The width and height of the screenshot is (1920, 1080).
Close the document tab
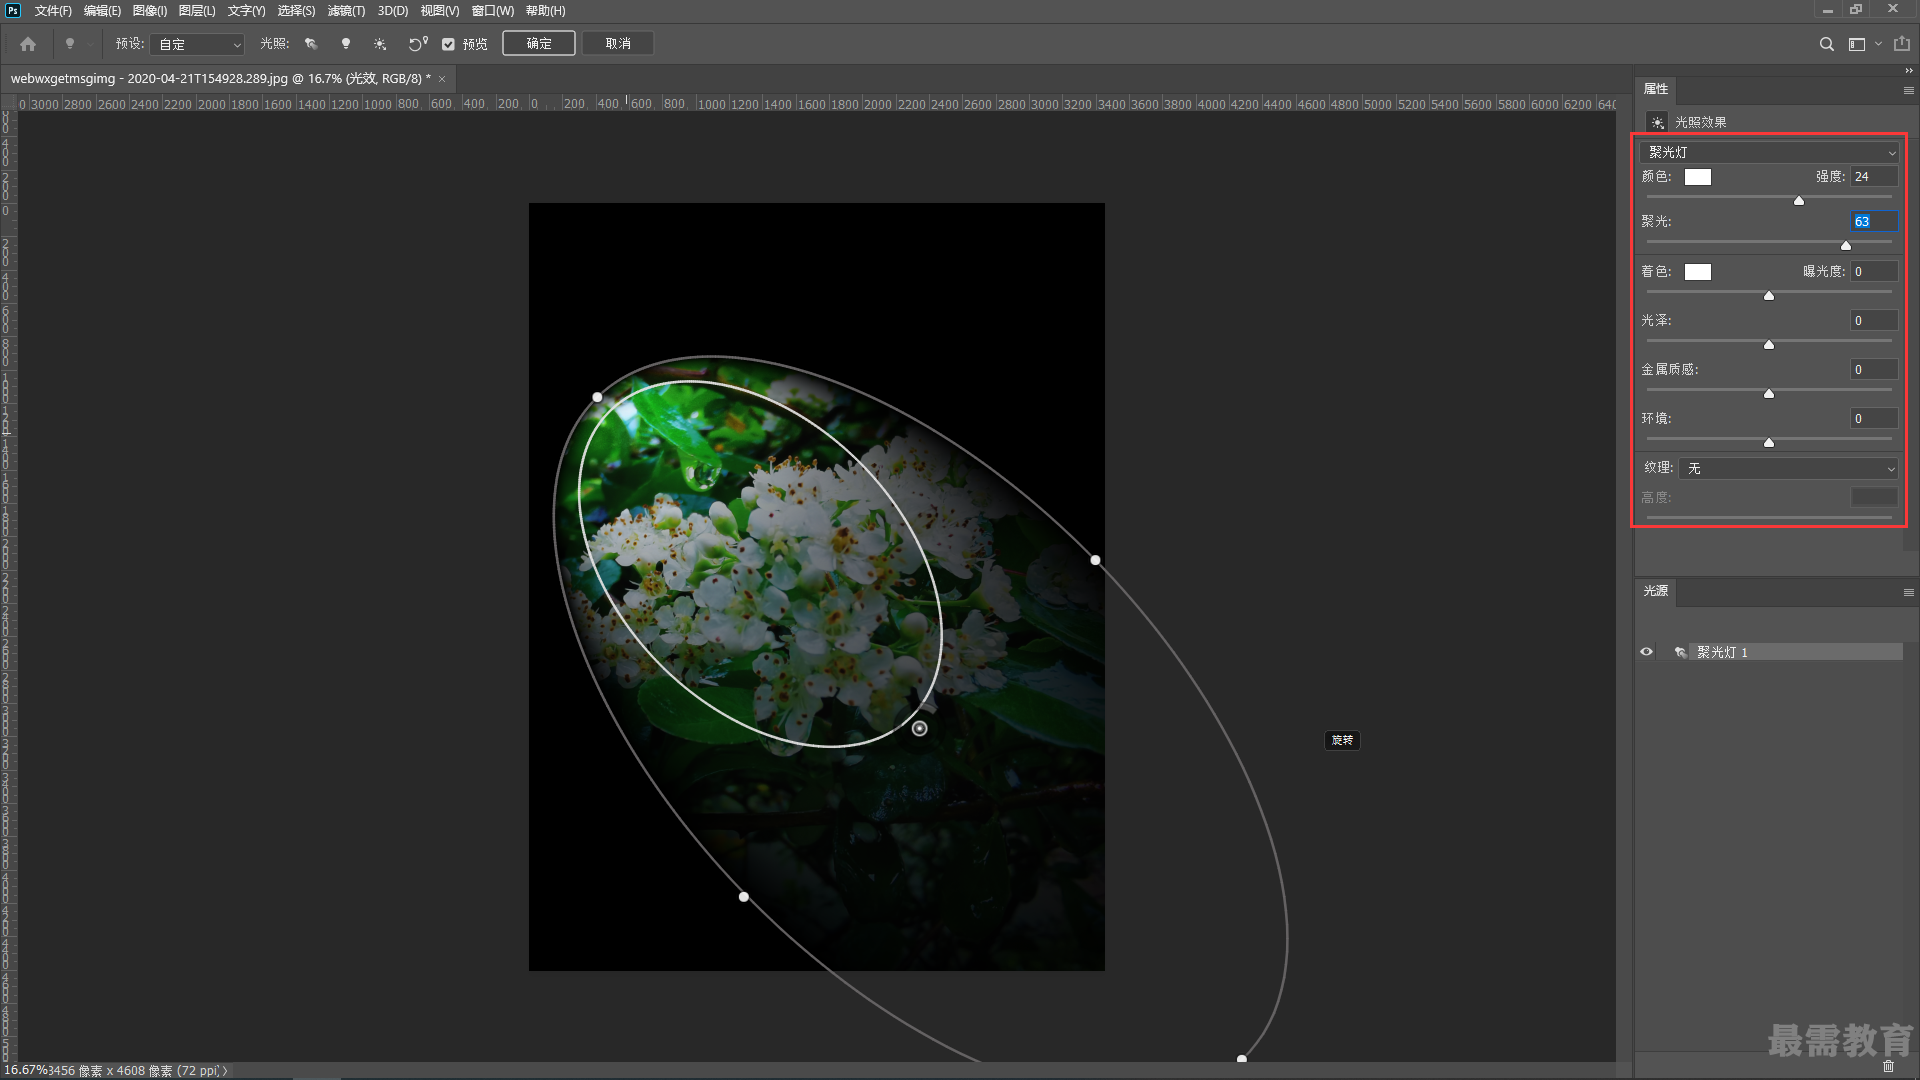point(442,79)
